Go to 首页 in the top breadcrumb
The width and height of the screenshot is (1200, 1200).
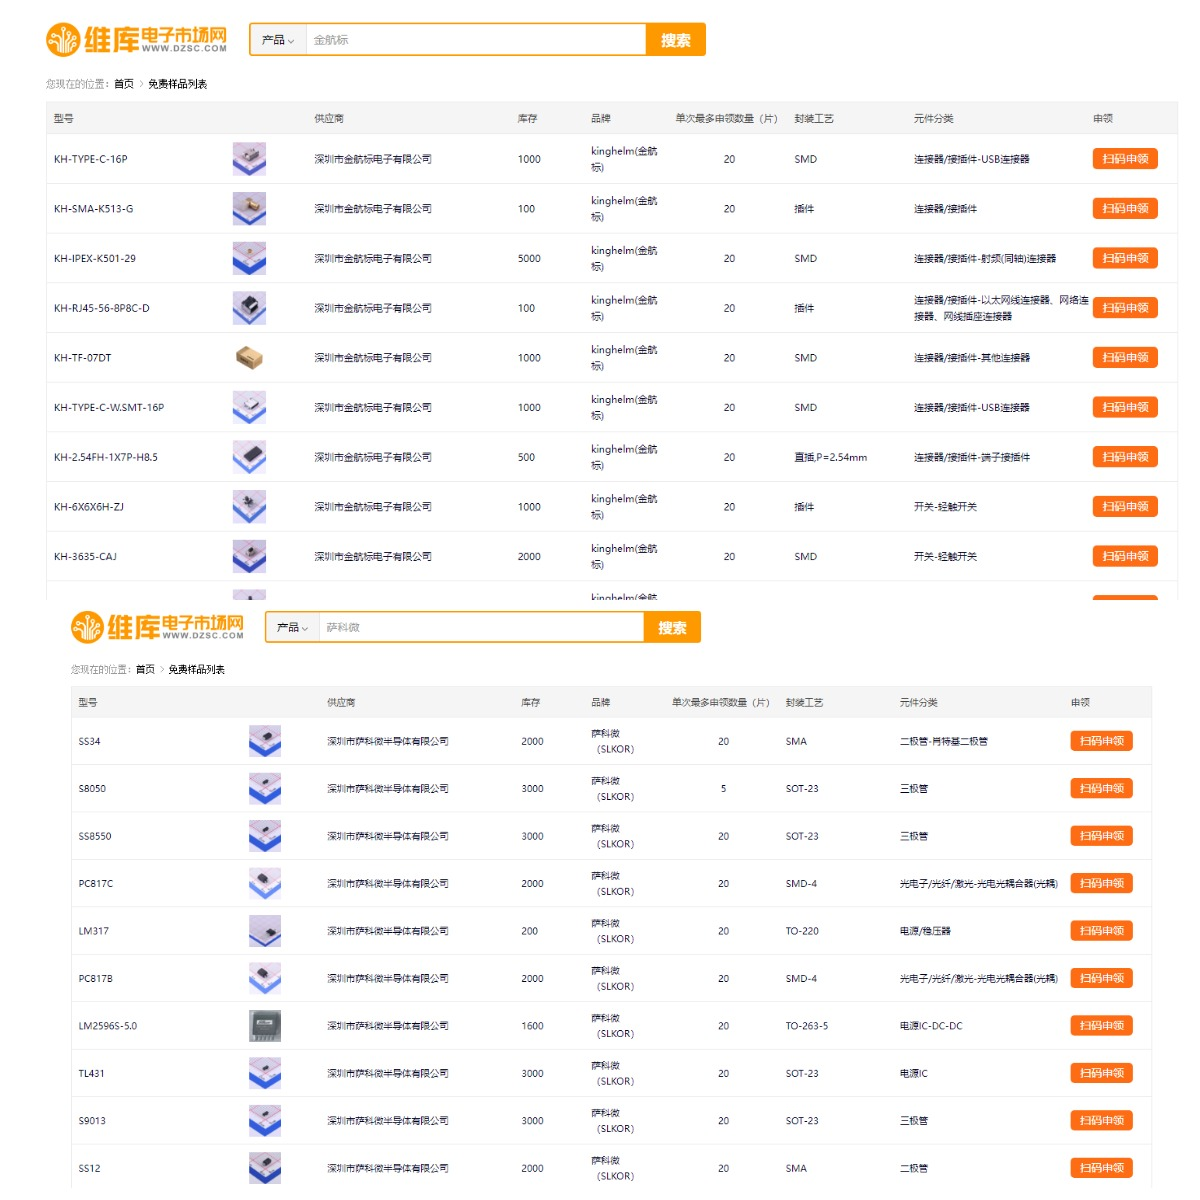tap(124, 84)
